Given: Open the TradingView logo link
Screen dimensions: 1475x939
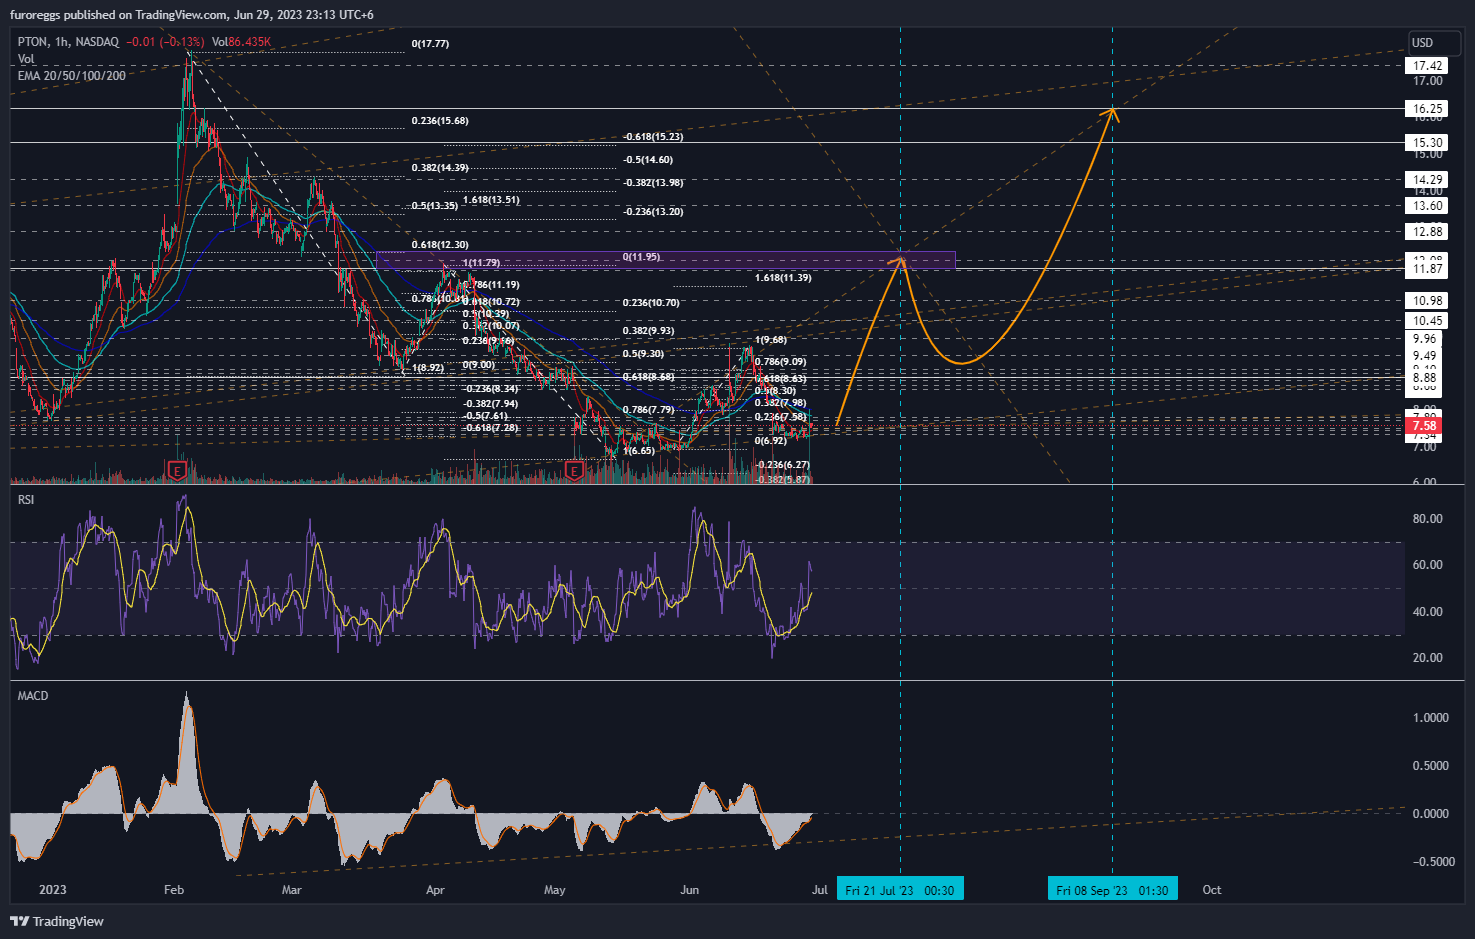Looking at the screenshot, I should tap(57, 921).
